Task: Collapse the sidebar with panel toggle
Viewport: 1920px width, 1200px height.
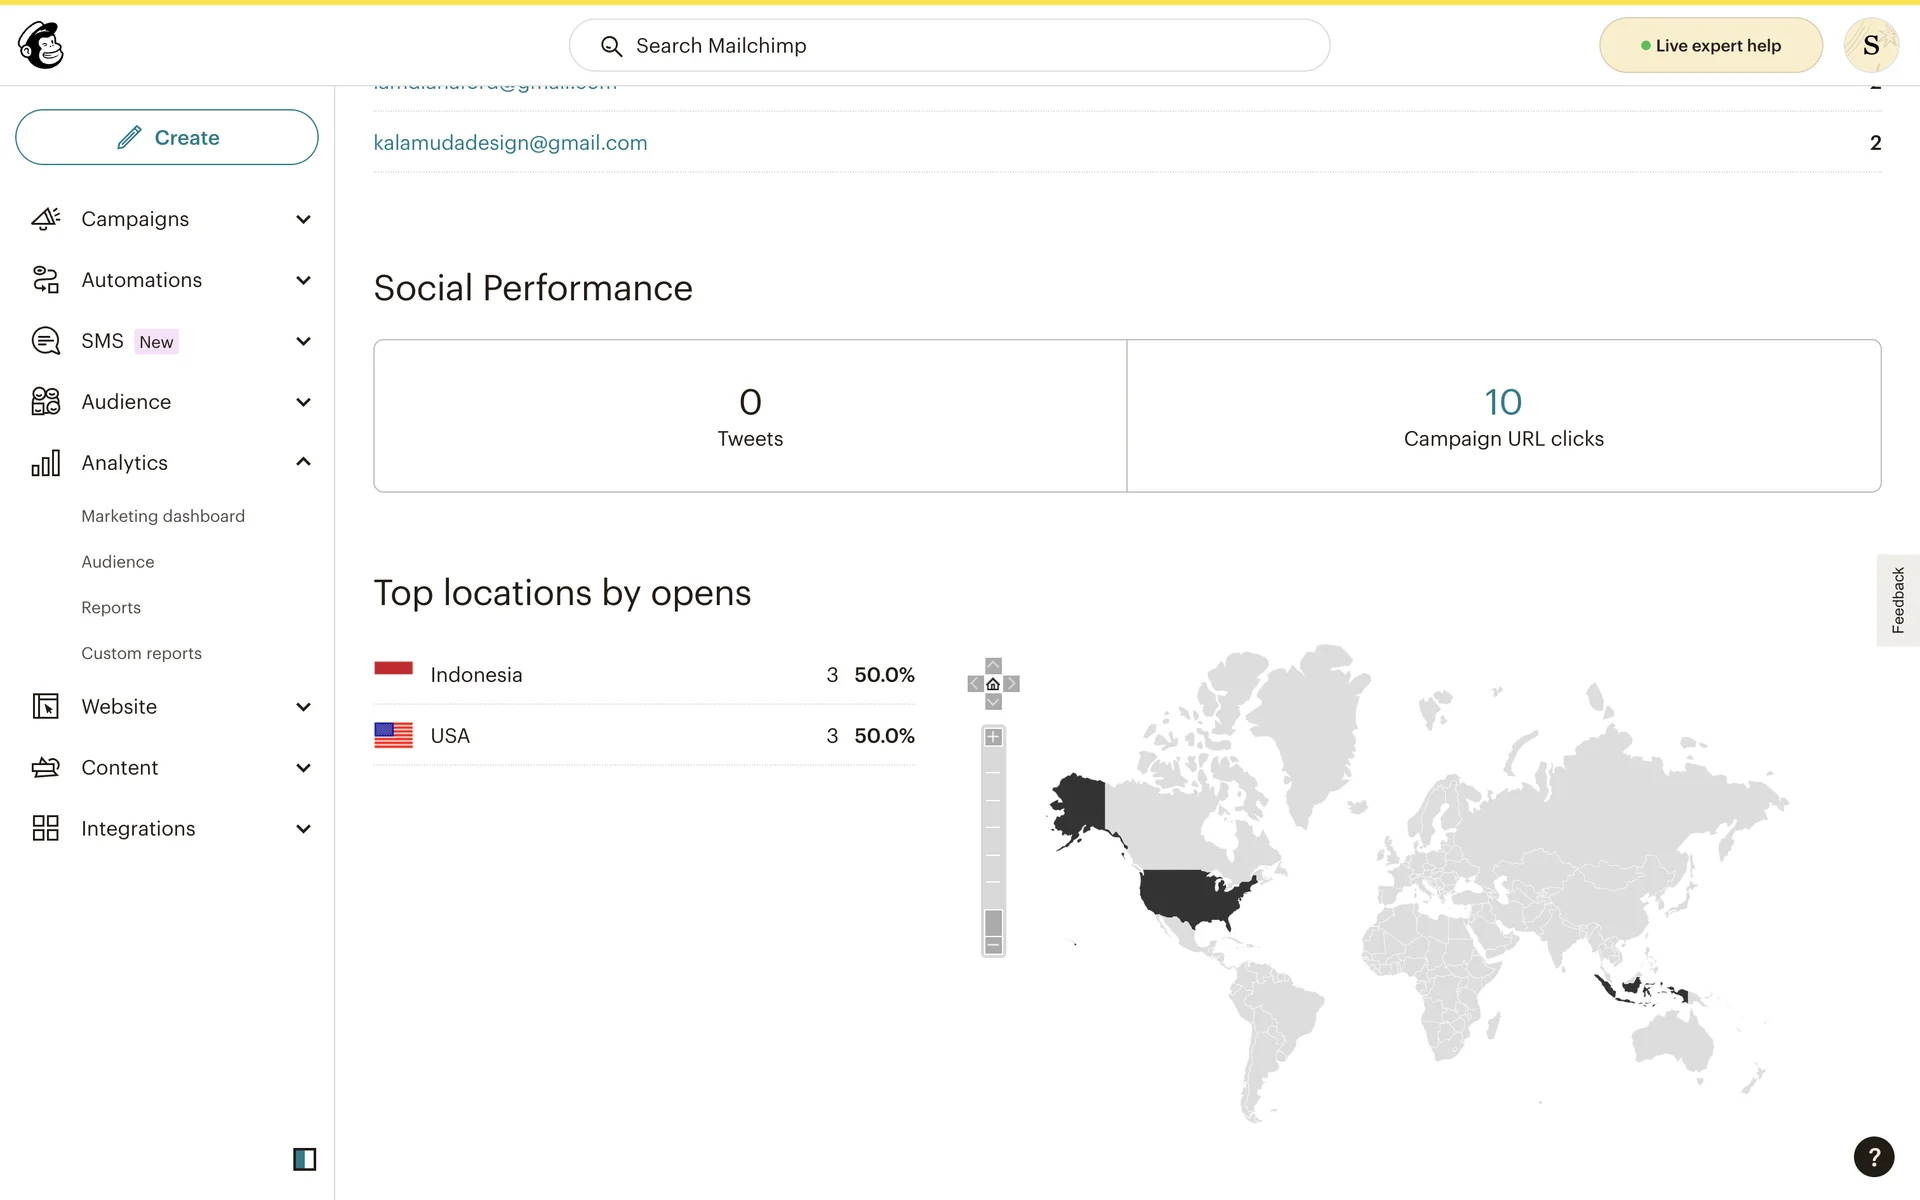Action: (304, 1159)
